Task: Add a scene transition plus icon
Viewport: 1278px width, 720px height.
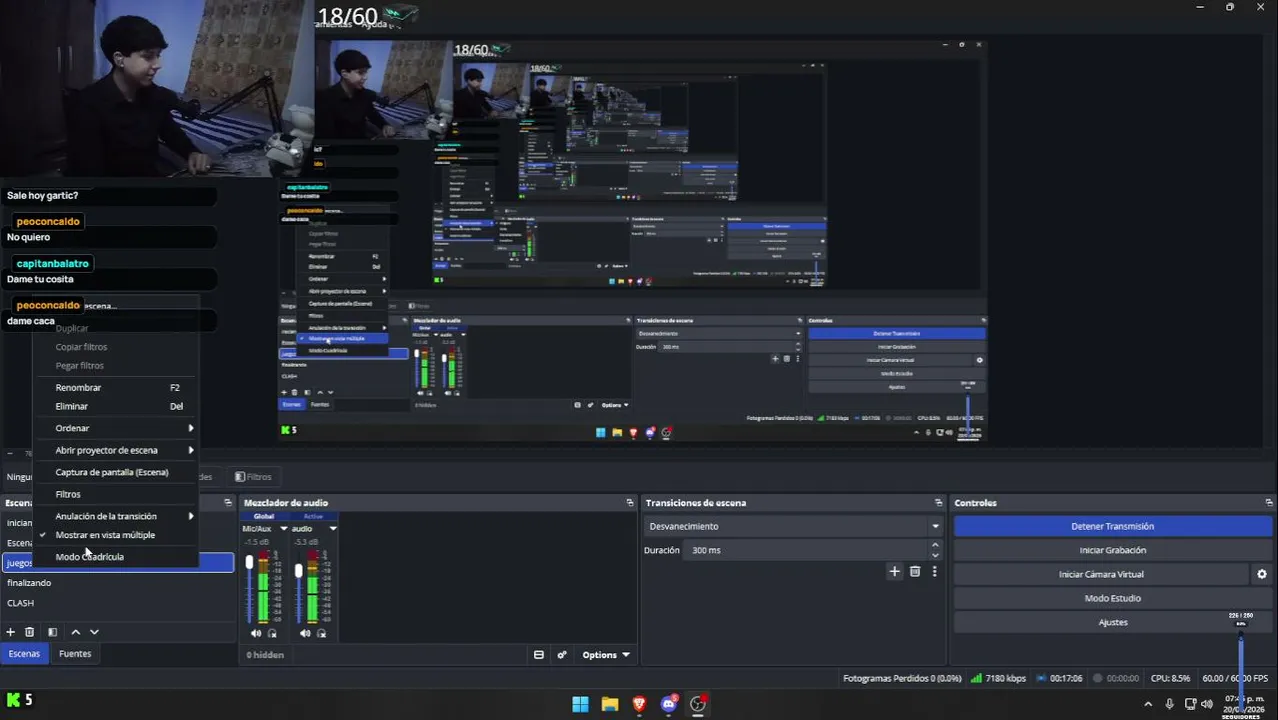Action: (x=895, y=572)
